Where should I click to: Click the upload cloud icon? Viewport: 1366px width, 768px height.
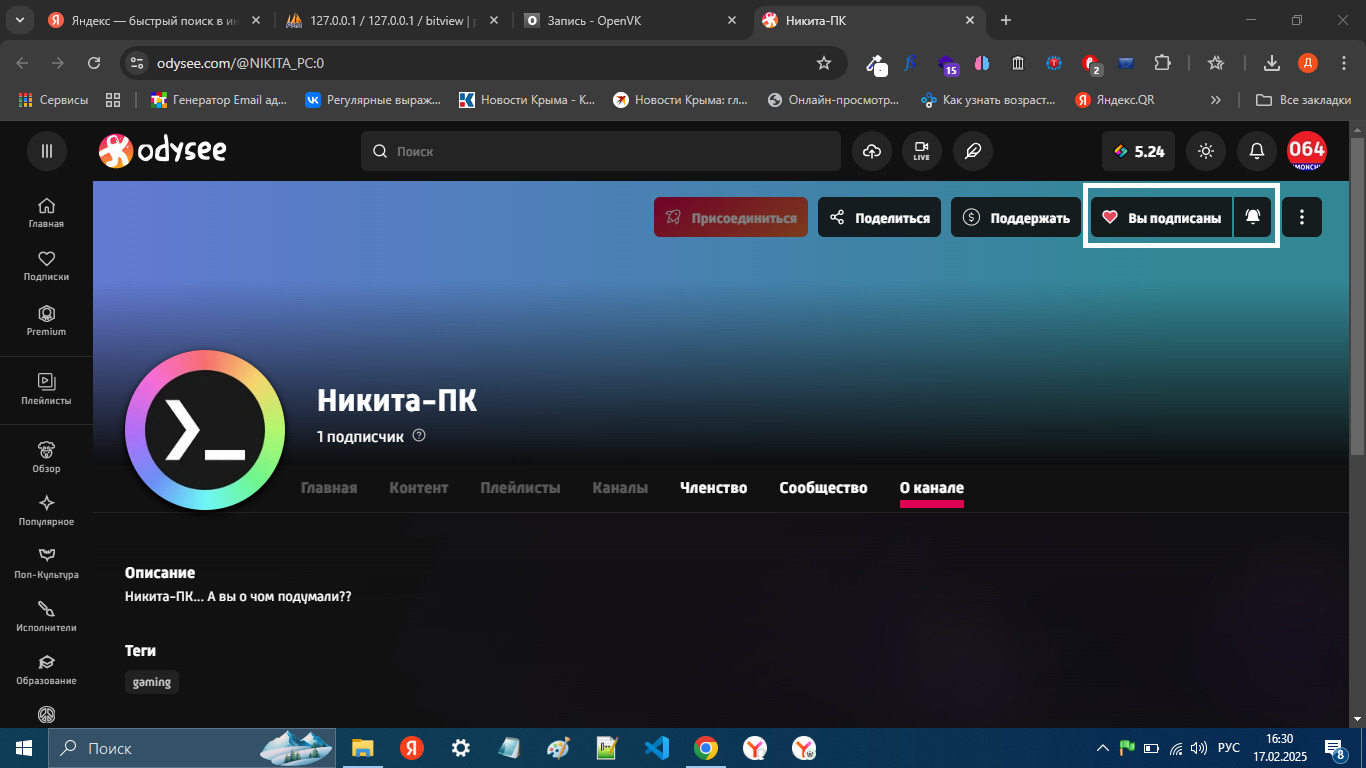pos(872,152)
